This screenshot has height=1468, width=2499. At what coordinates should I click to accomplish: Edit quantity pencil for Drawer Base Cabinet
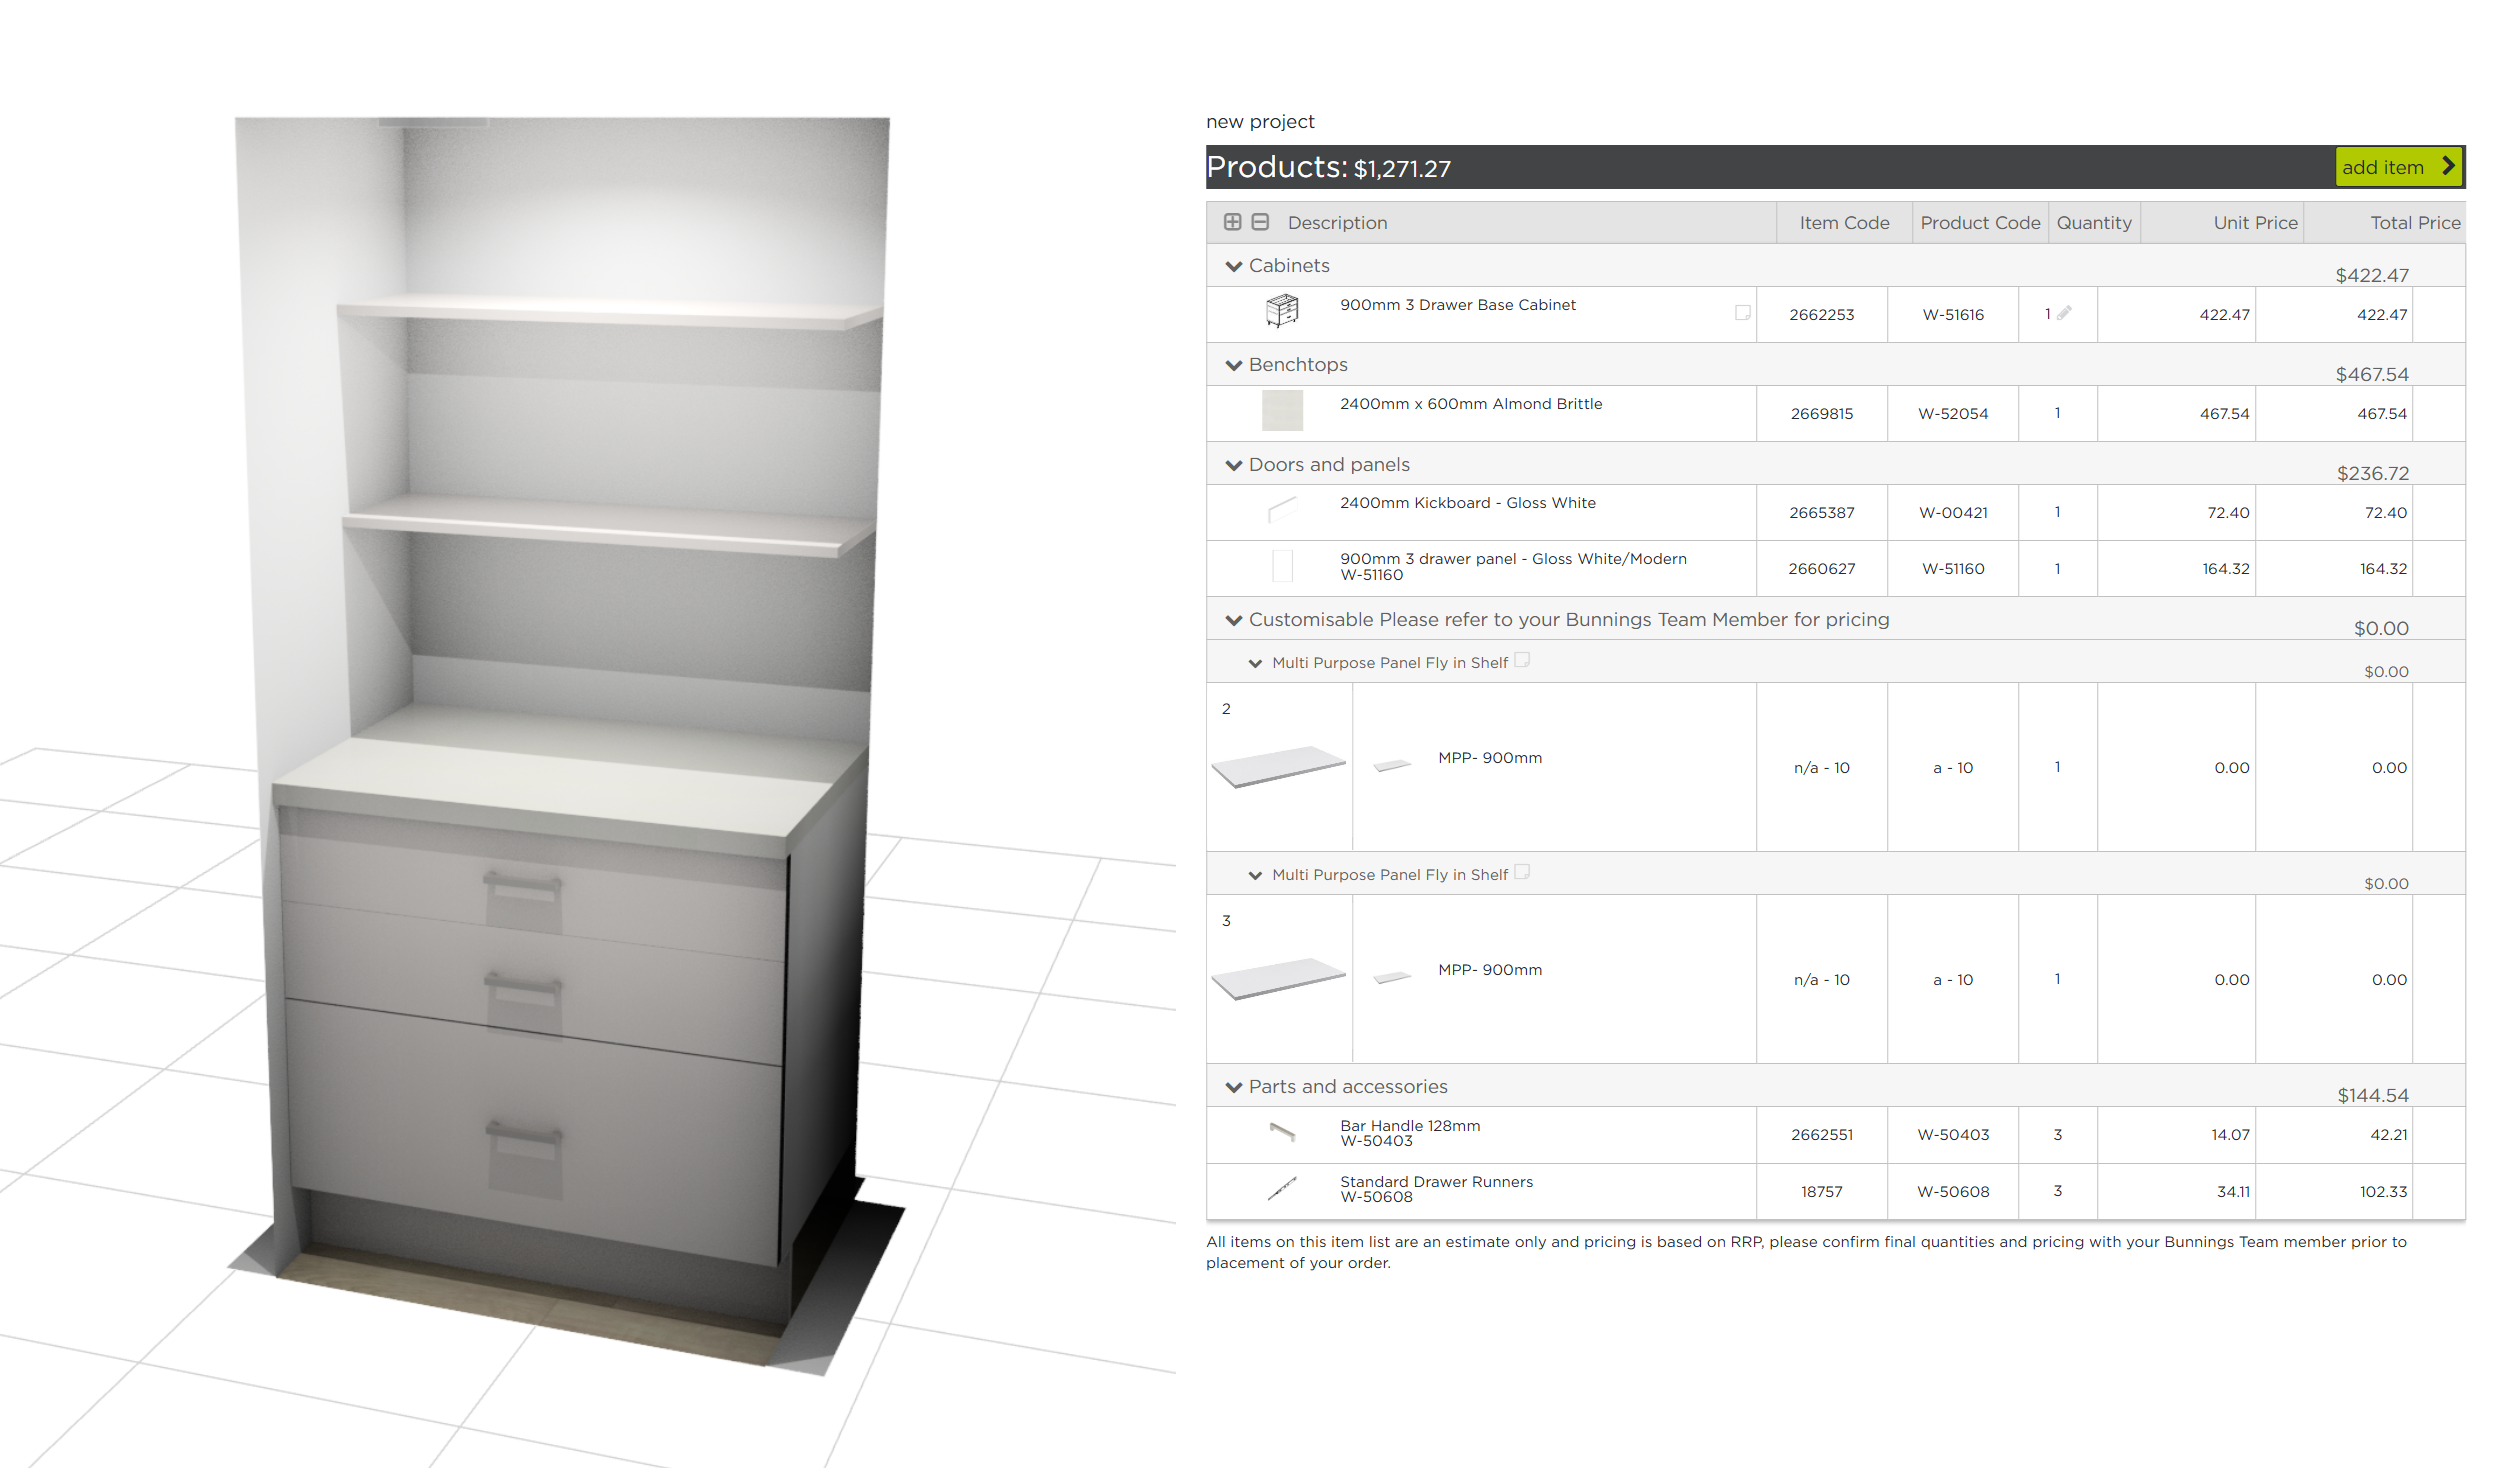(x=2064, y=313)
